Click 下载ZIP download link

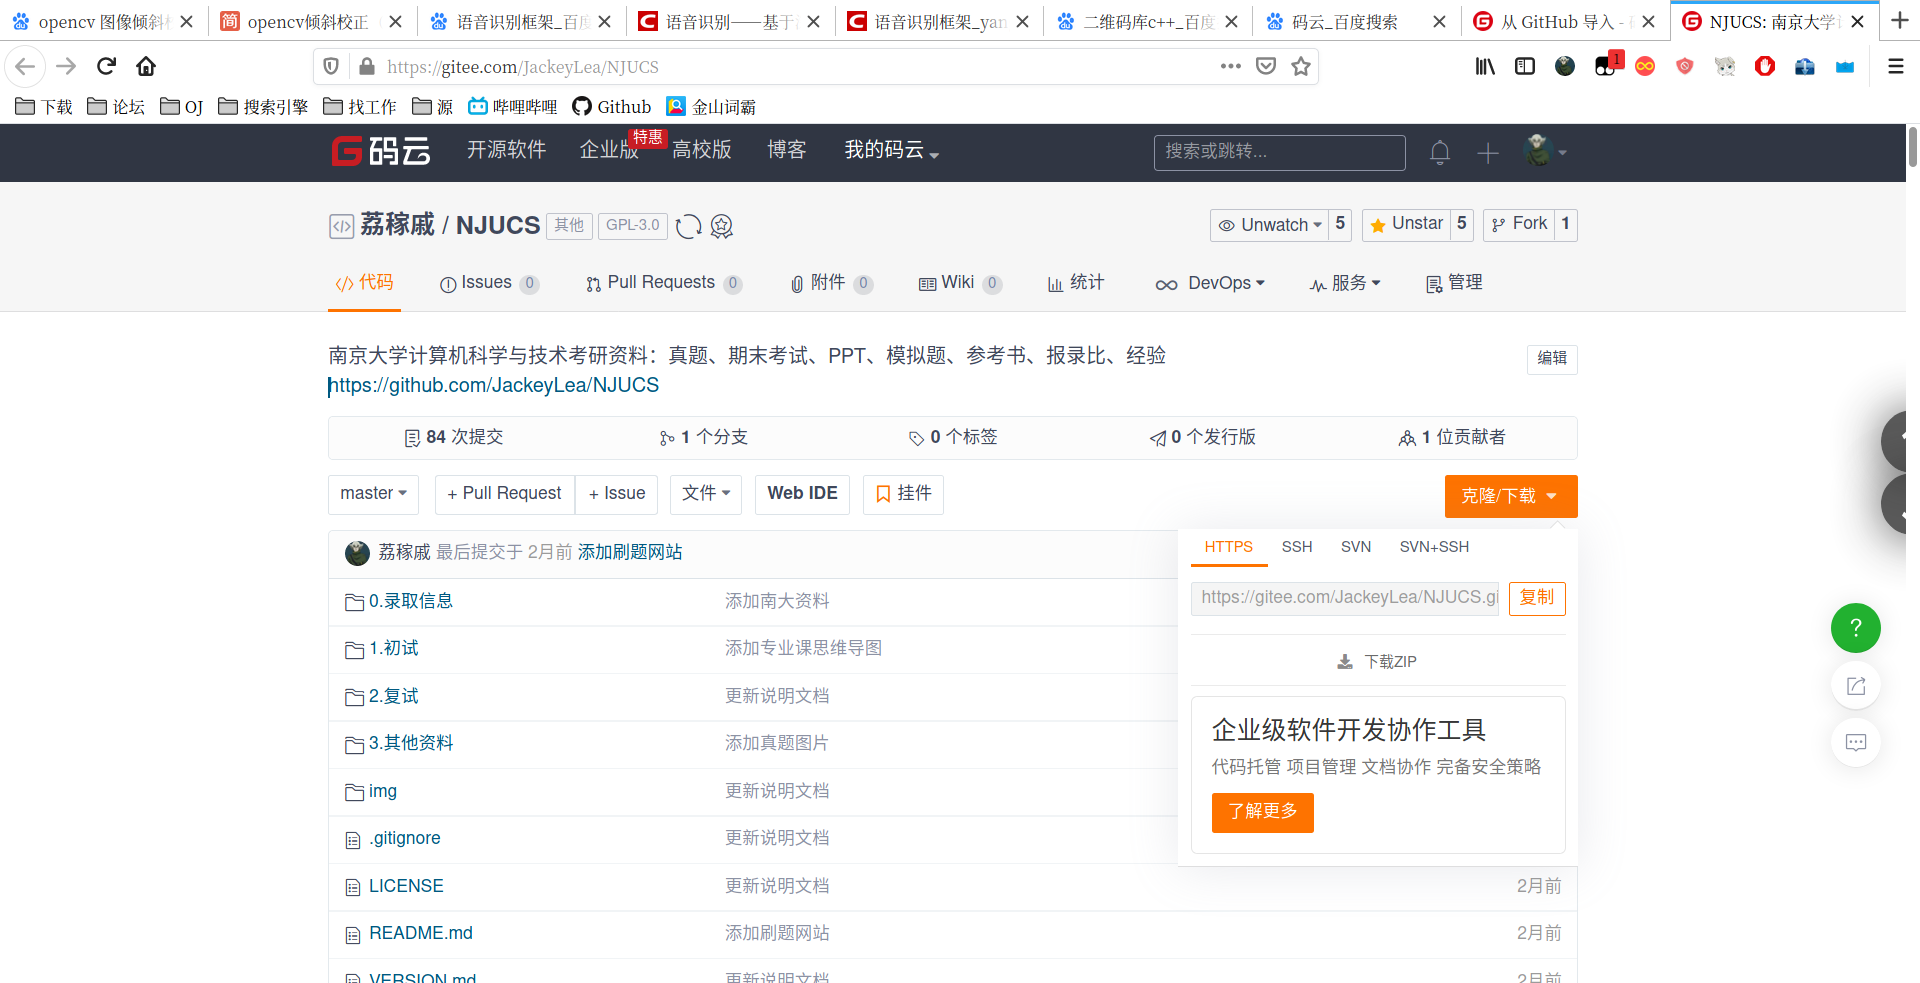coord(1377,662)
